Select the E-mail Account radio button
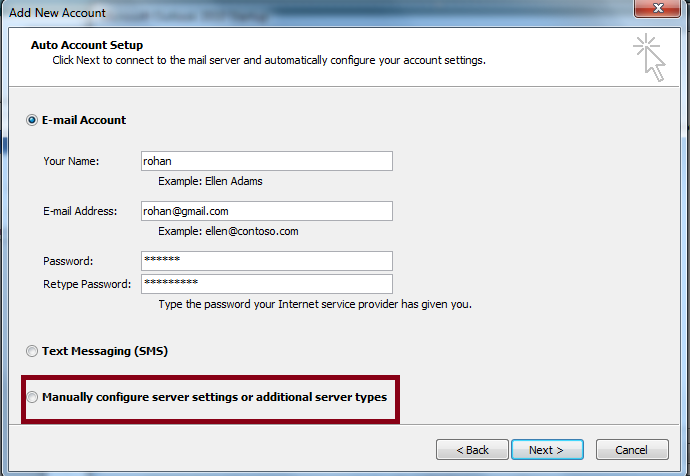 point(33,121)
